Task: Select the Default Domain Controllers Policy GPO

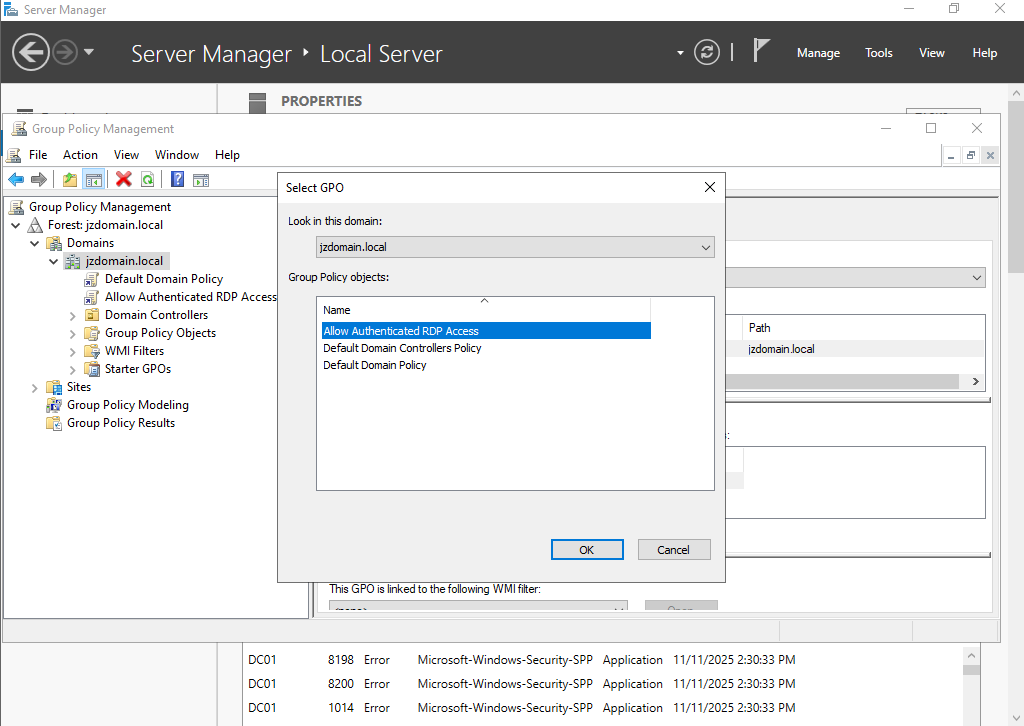Action: (x=403, y=346)
